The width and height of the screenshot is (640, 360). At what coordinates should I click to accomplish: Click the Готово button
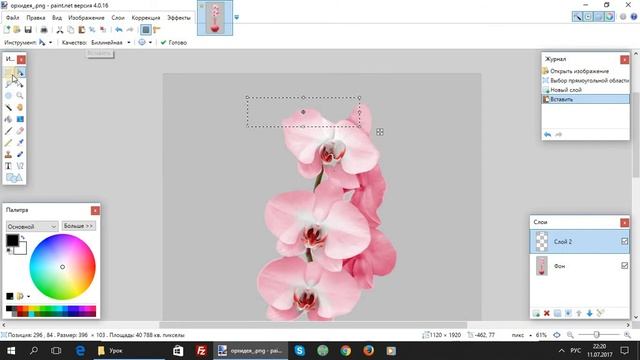pyautogui.click(x=173, y=42)
